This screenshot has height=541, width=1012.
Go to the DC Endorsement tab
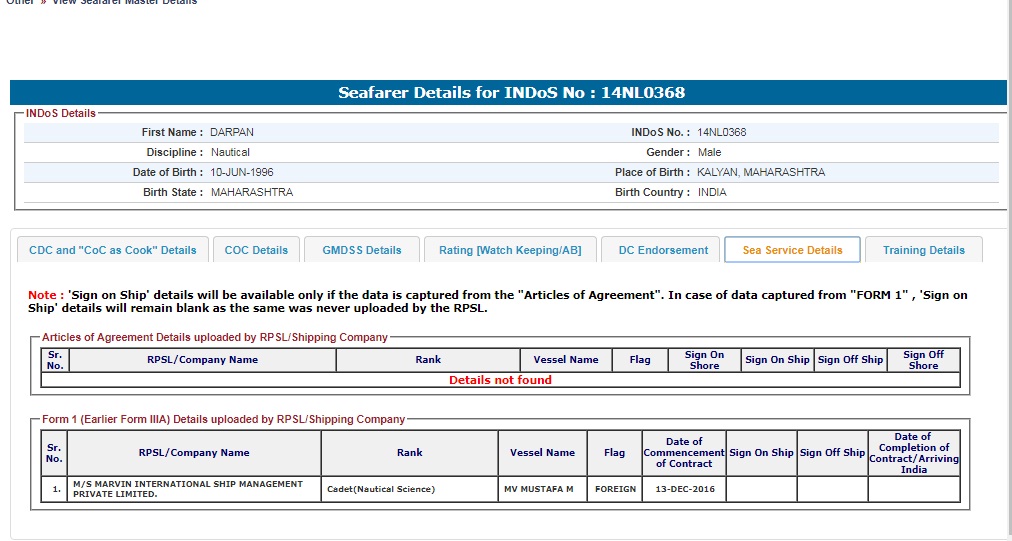point(663,250)
